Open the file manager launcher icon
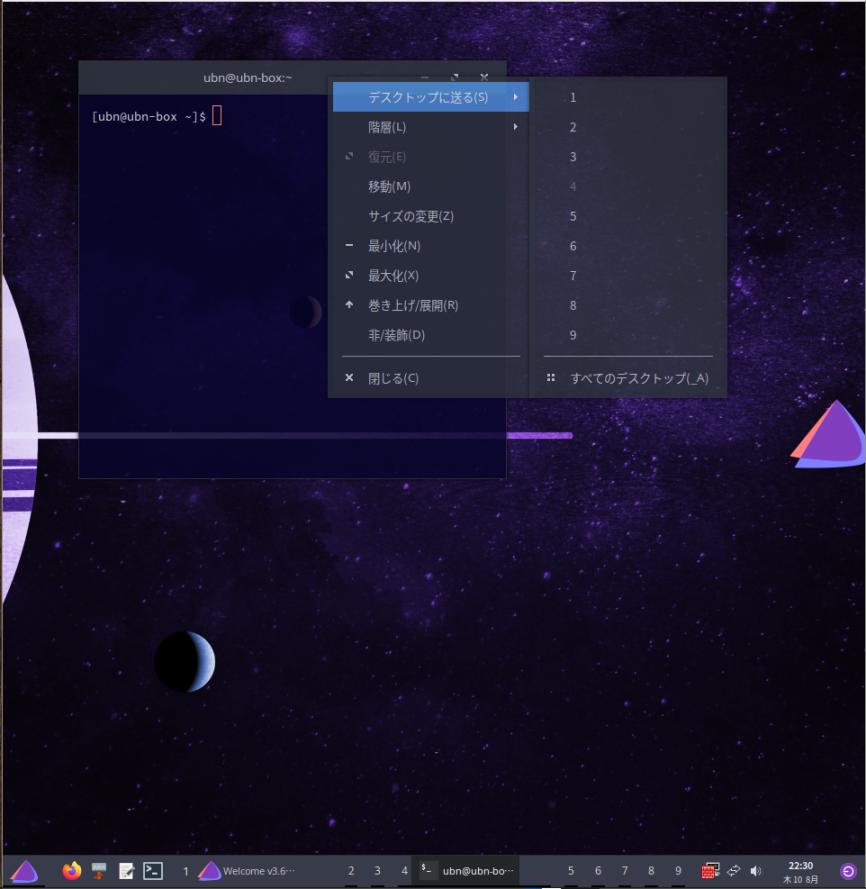This screenshot has height=889, width=866. [x=99, y=871]
